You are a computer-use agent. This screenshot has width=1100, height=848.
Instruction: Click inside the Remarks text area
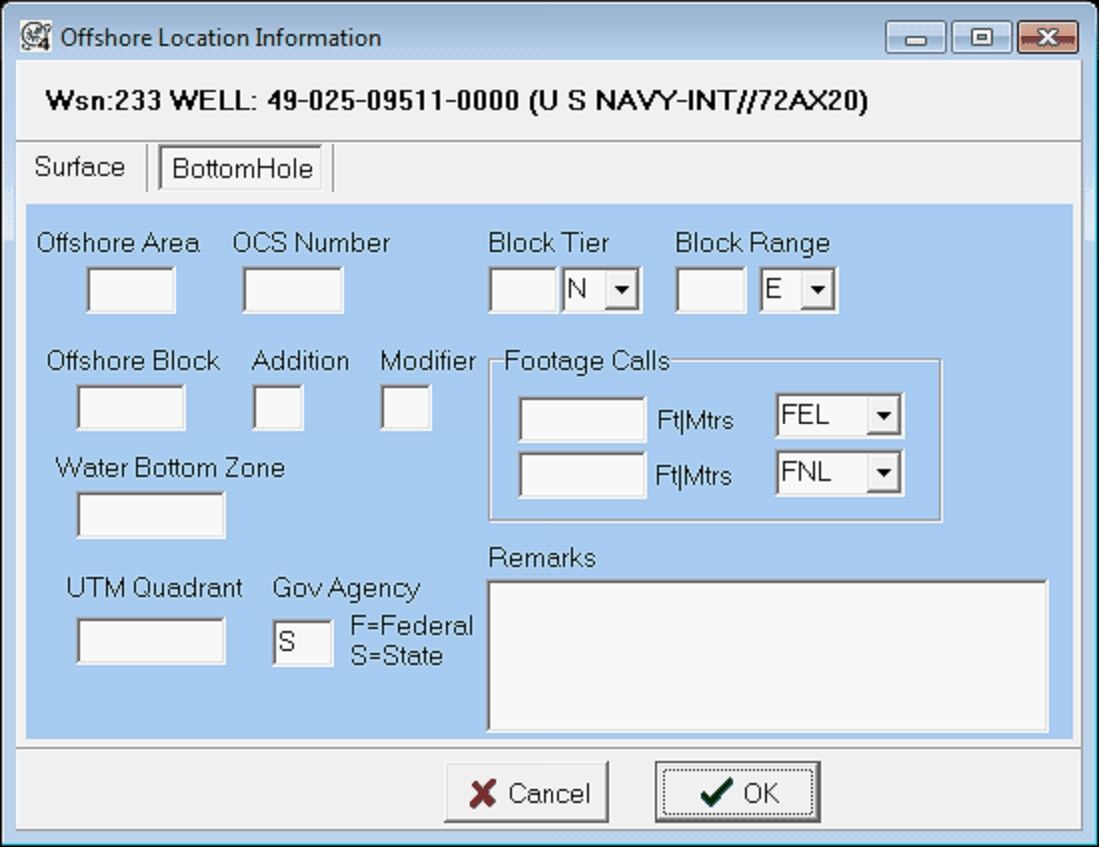[x=767, y=656]
